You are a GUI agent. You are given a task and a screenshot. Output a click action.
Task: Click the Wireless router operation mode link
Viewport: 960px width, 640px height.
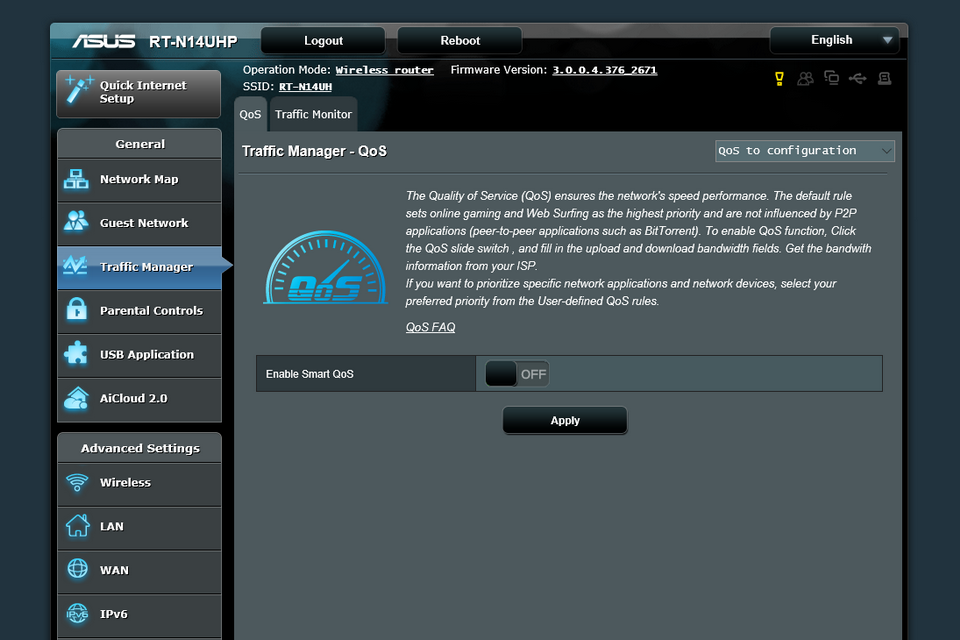(x=384, y=70)
